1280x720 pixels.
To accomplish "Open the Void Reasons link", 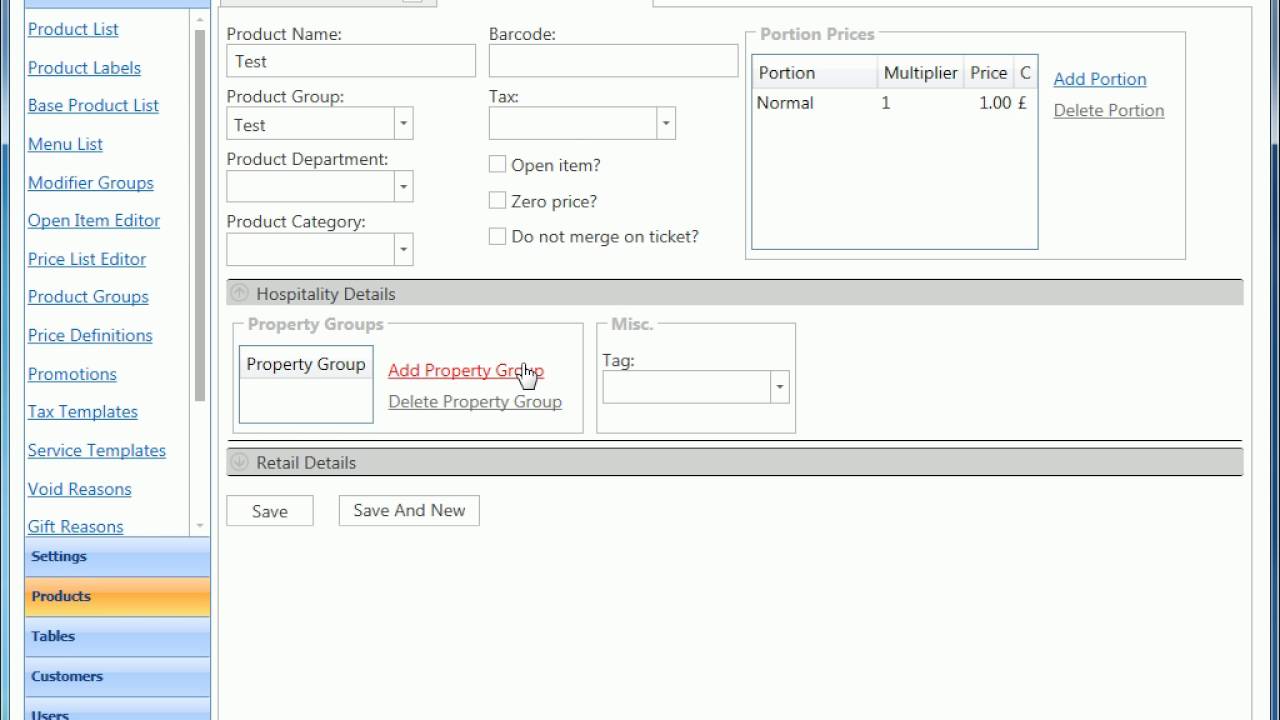I will (80, 489).
